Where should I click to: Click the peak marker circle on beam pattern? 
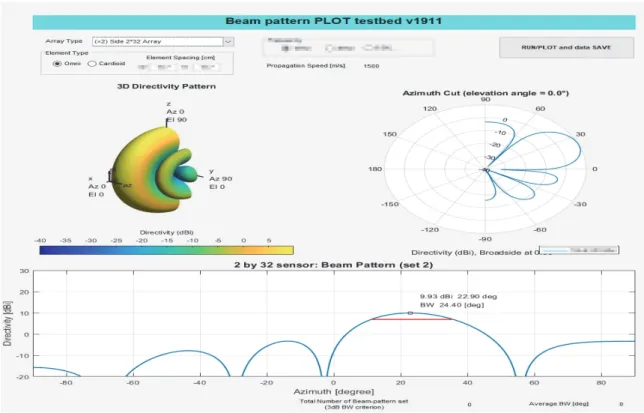click(410, 313)
